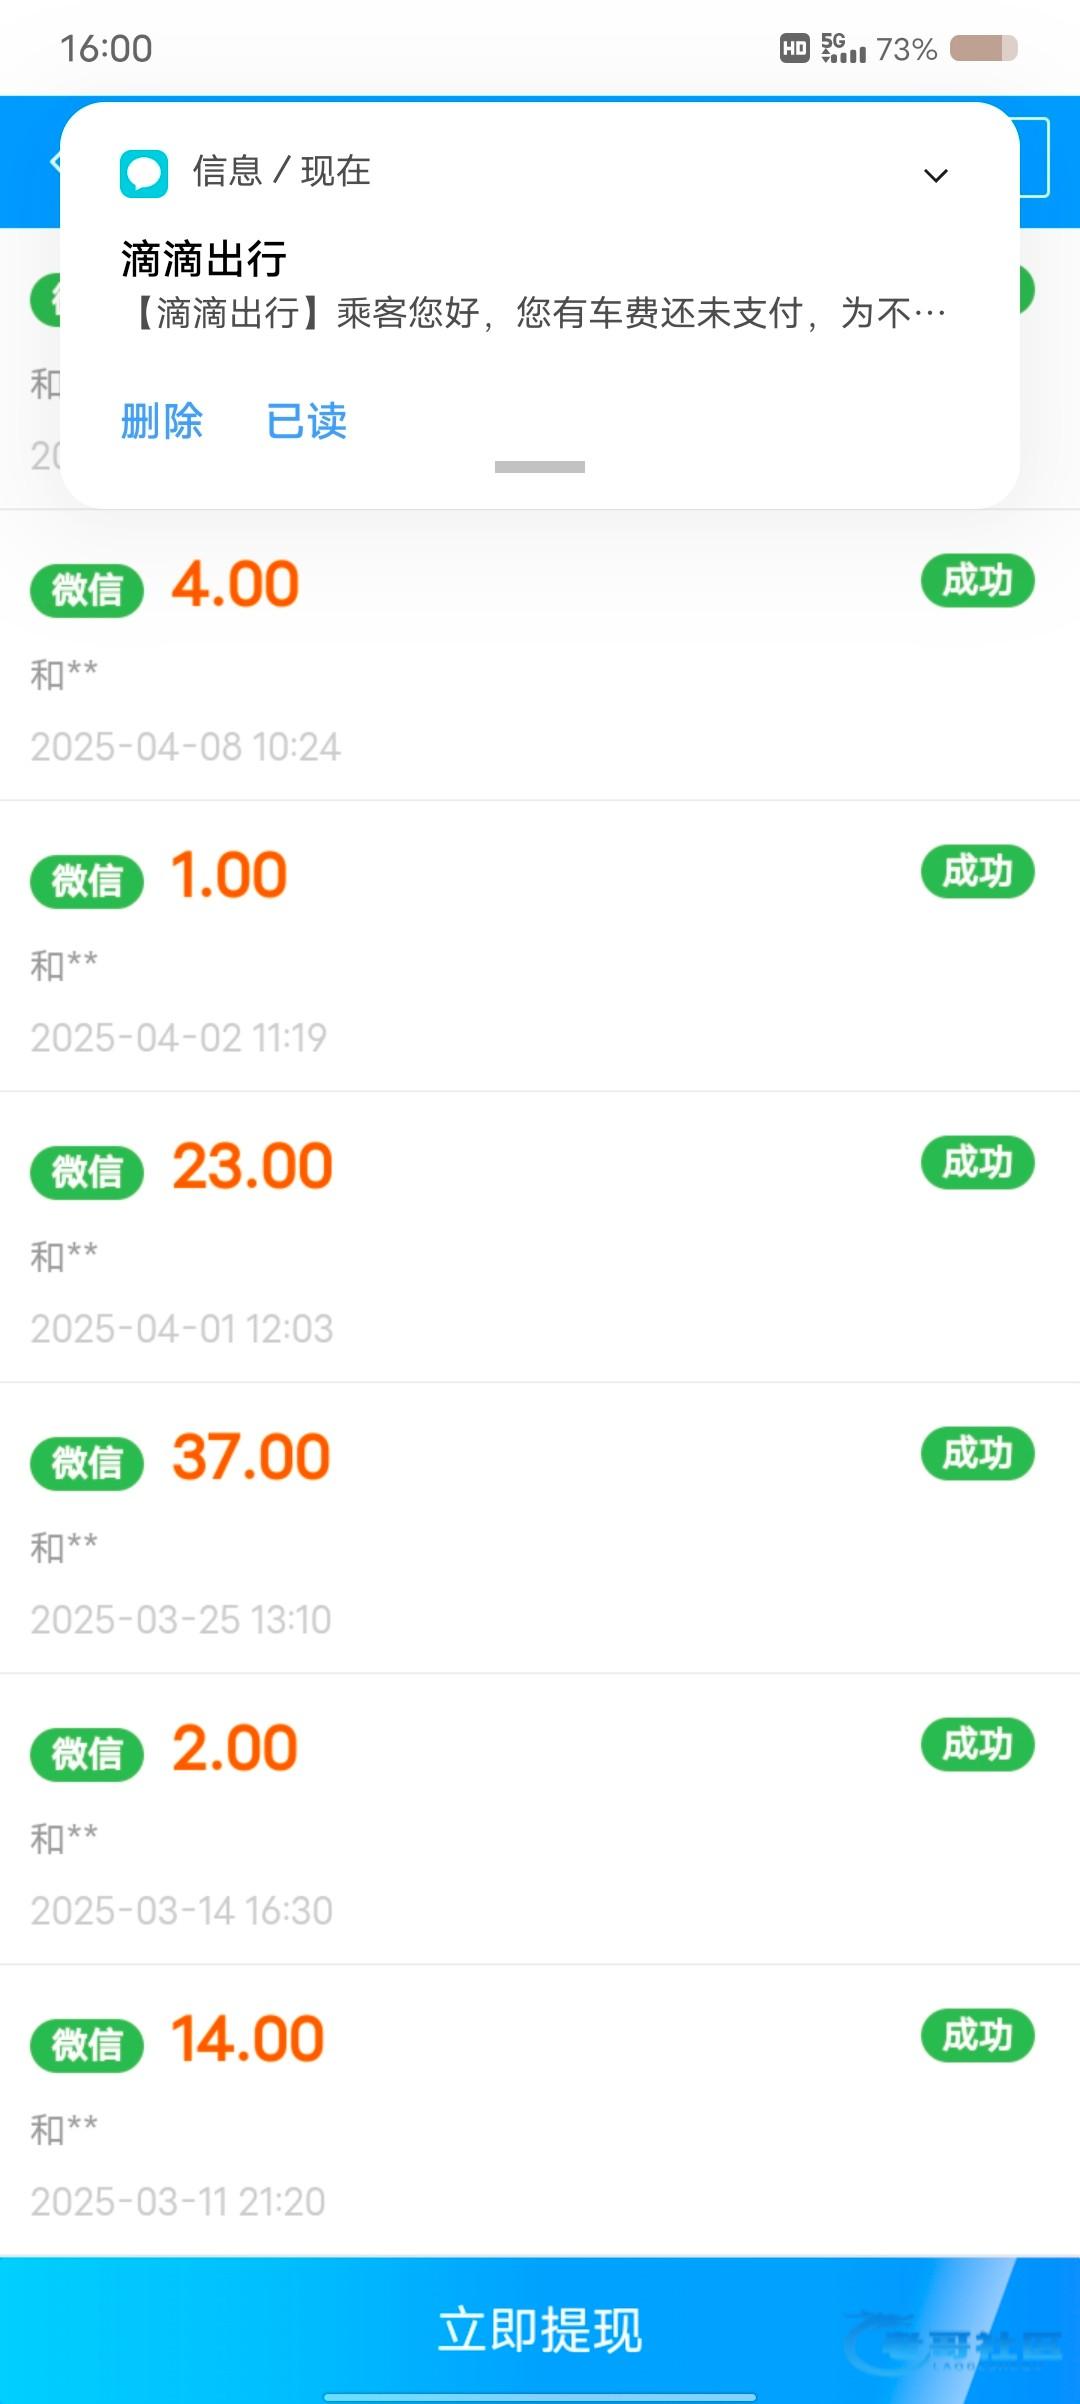This screenshot has width=1080, height=2404.
Task: Tap 成功 status badge of 23.00 withdrawal
Action: tap(977, 1163)
